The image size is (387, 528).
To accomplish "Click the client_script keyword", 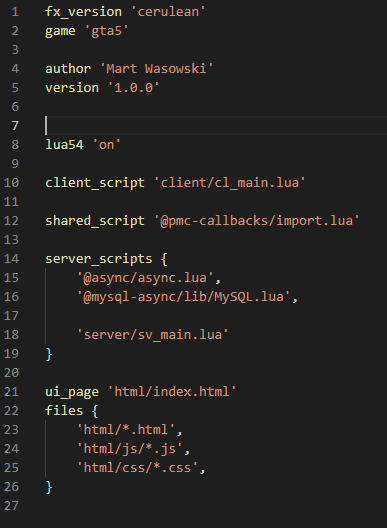I will (95, 183).
